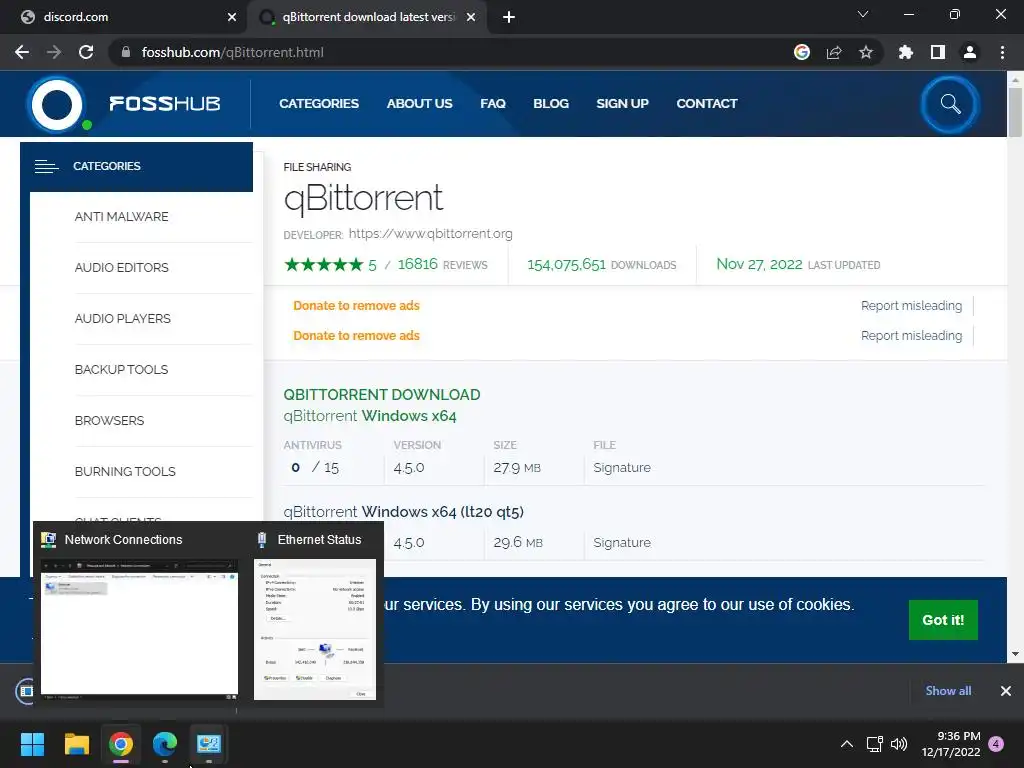Click the second Report misleading link

(911, 336)
